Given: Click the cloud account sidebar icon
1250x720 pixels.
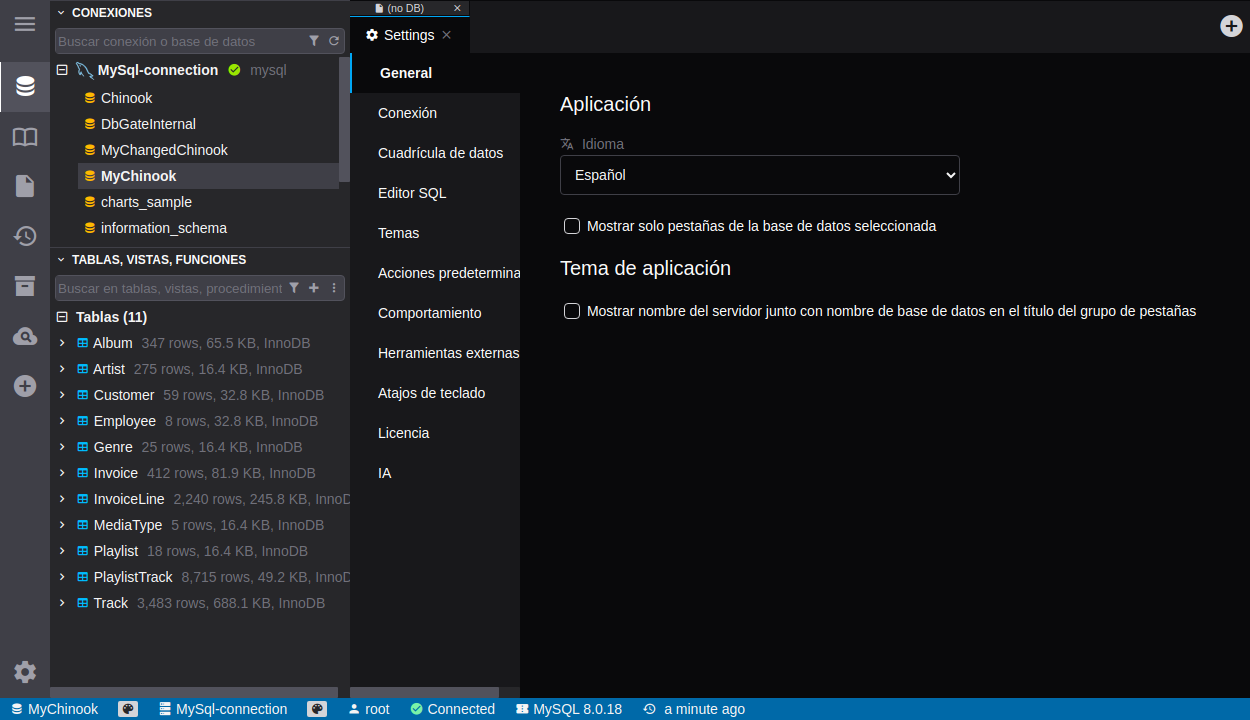Looking at the screenshot, I should point(25,336).
